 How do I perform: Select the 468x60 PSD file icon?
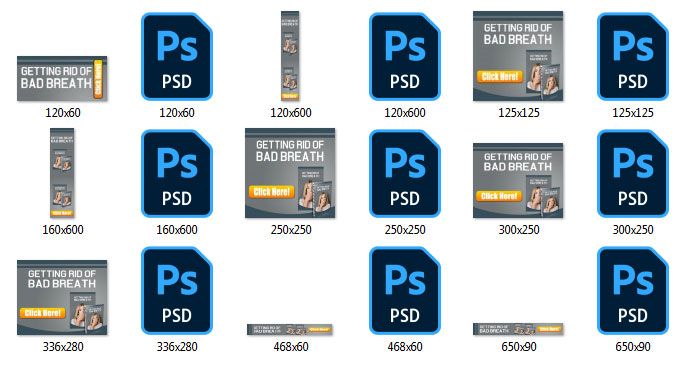pyautogui.click(x=405, y=291)
